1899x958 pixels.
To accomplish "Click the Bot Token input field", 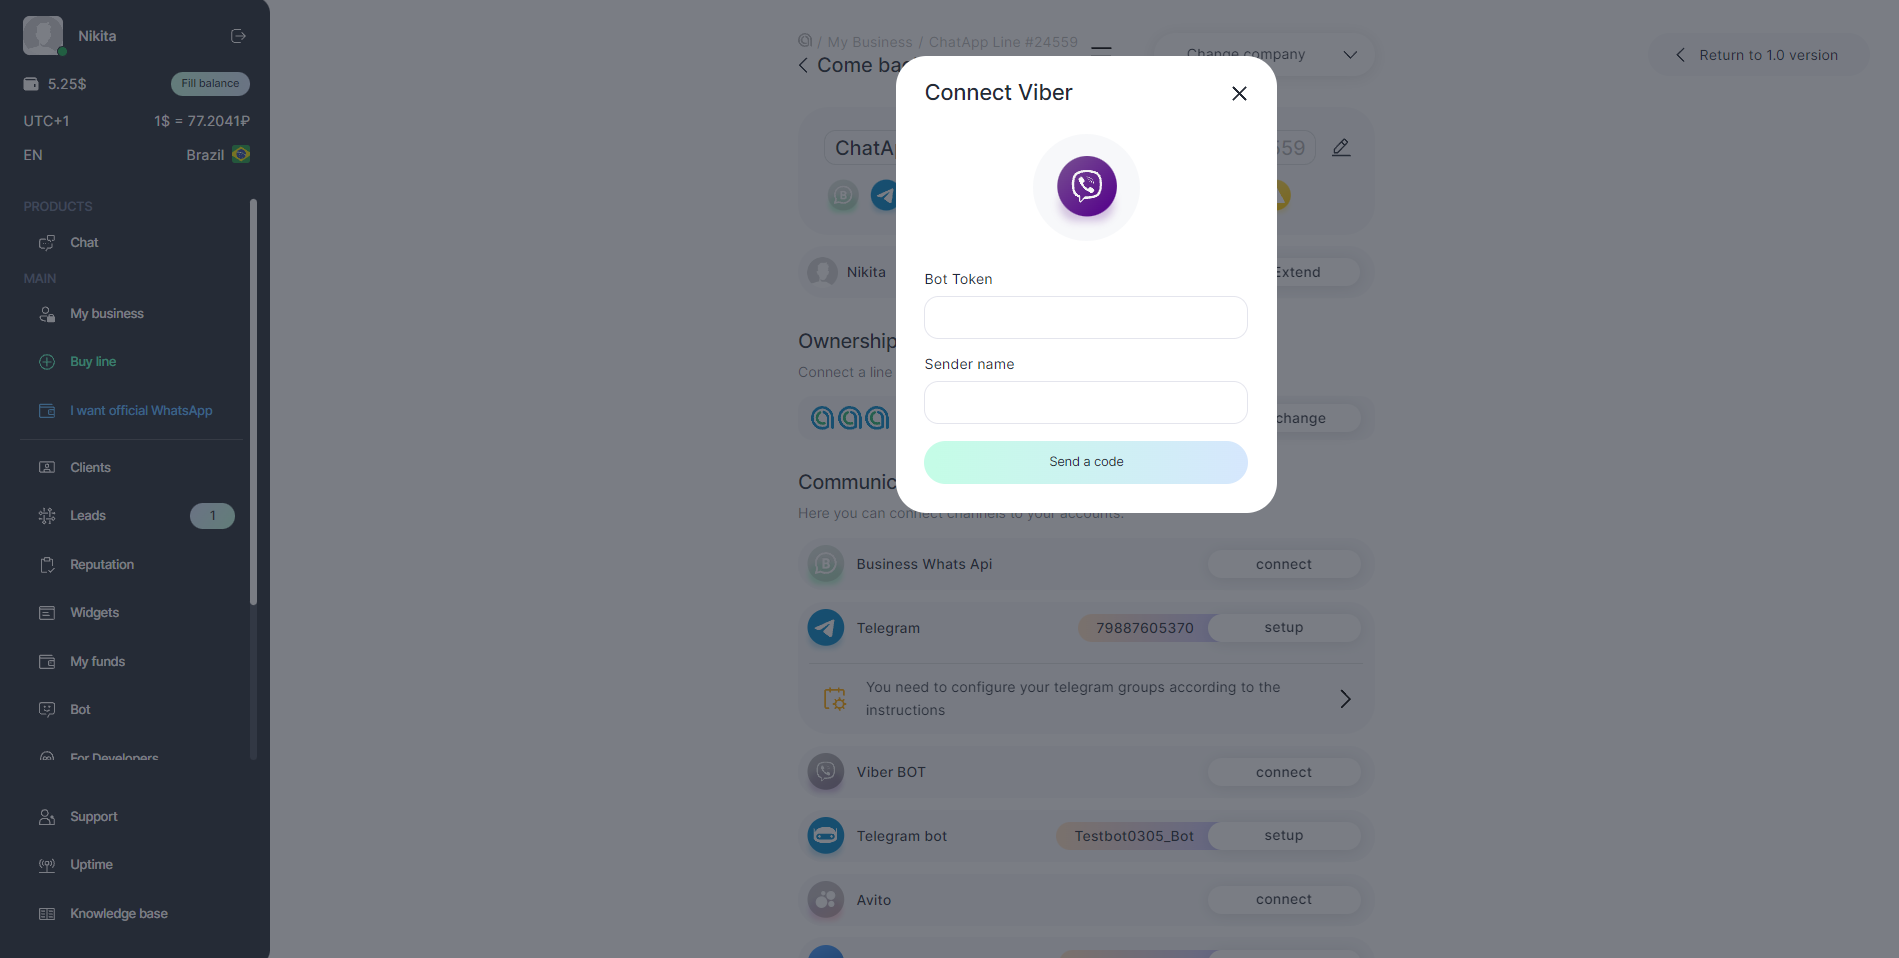I will click(1085, 318).
